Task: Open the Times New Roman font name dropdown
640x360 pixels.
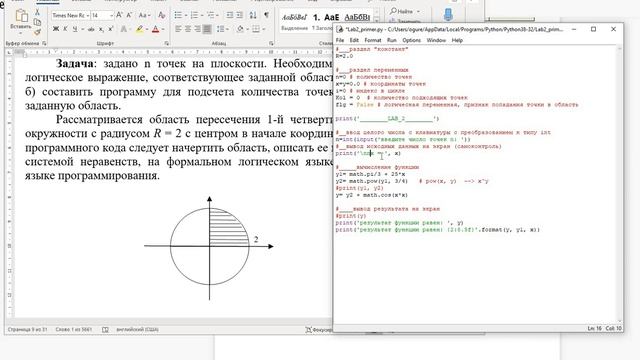Action: click(88, 16)
